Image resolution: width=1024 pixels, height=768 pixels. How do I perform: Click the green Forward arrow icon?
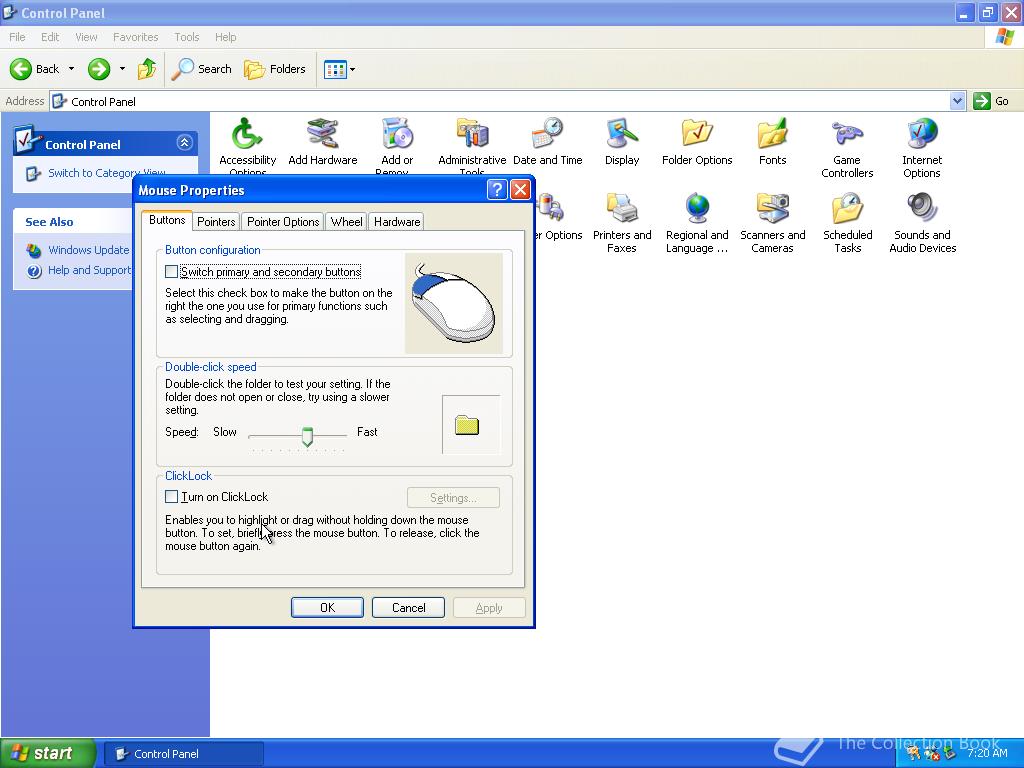[99, 69]
